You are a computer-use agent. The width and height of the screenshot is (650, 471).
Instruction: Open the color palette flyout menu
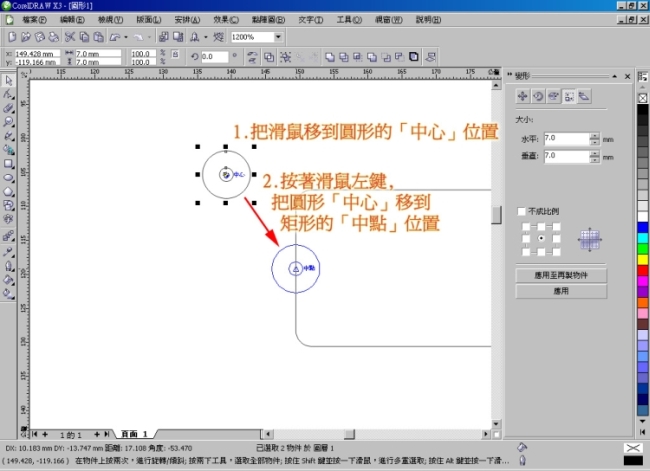pyautogui.click(x=643, y=77)
